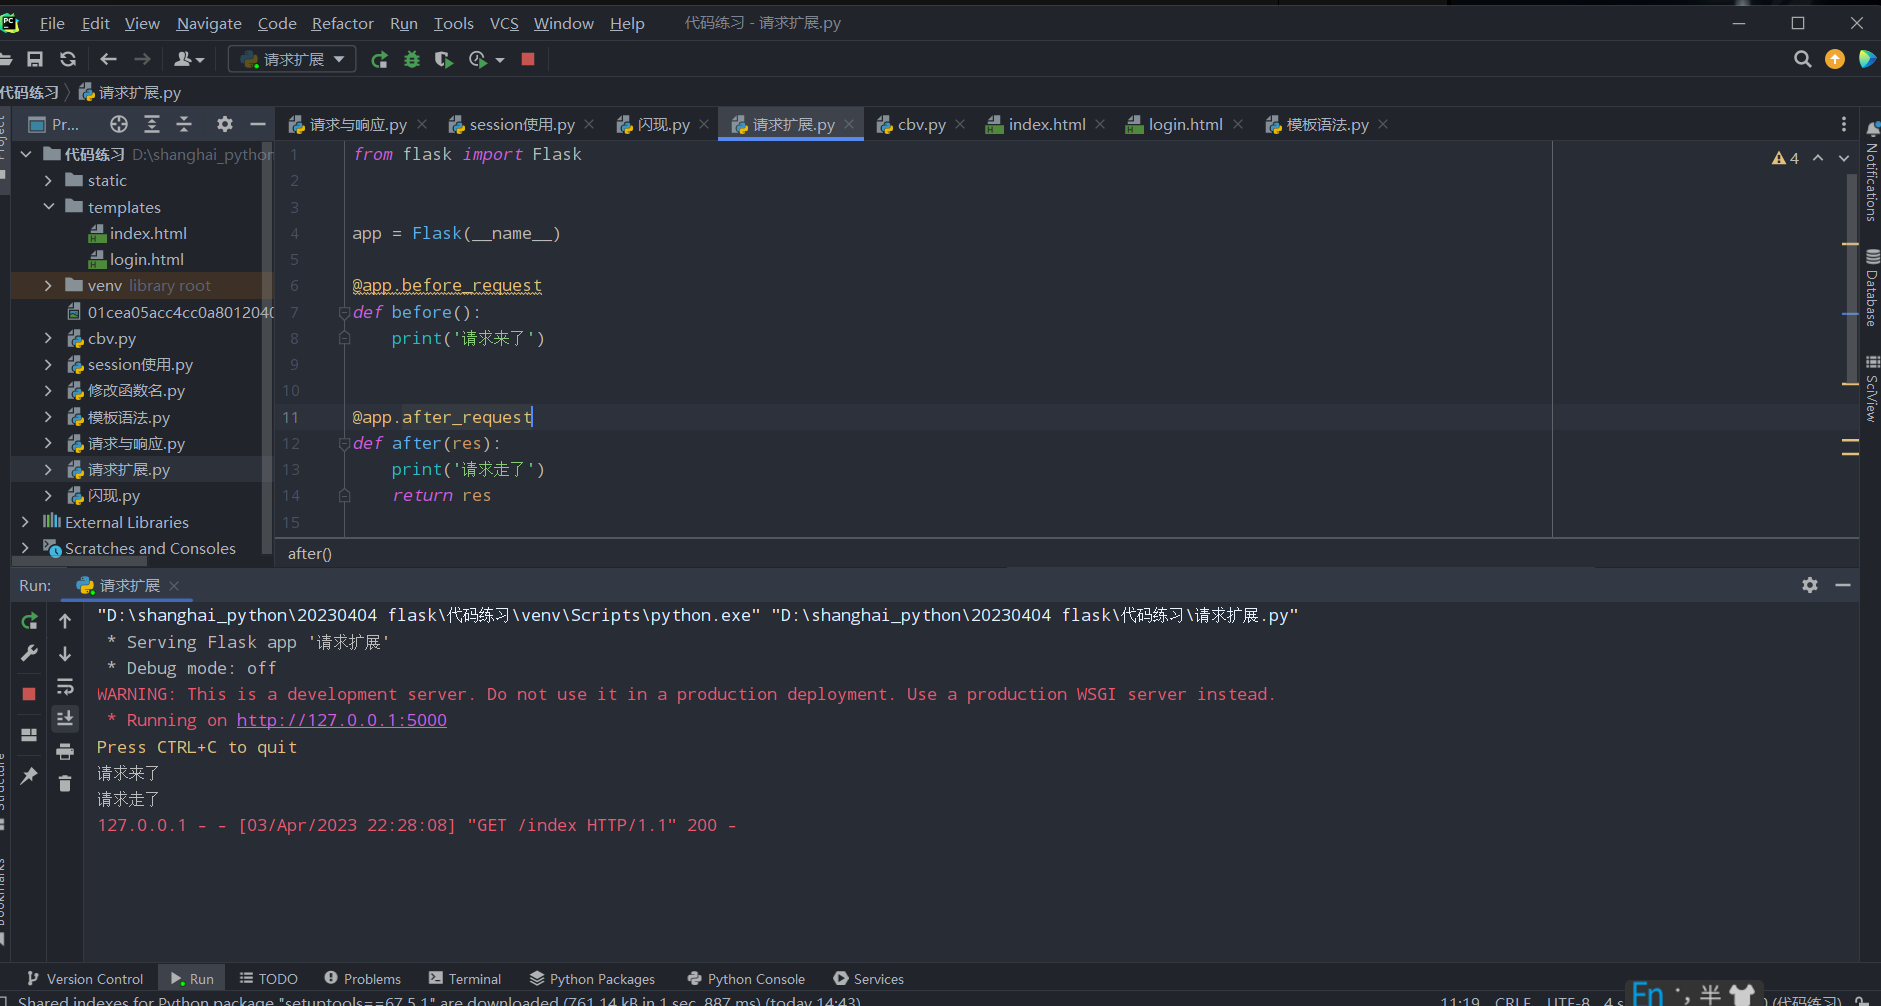
Task: Toggle soft-wrap in Run console
Action: coord(65,686)
